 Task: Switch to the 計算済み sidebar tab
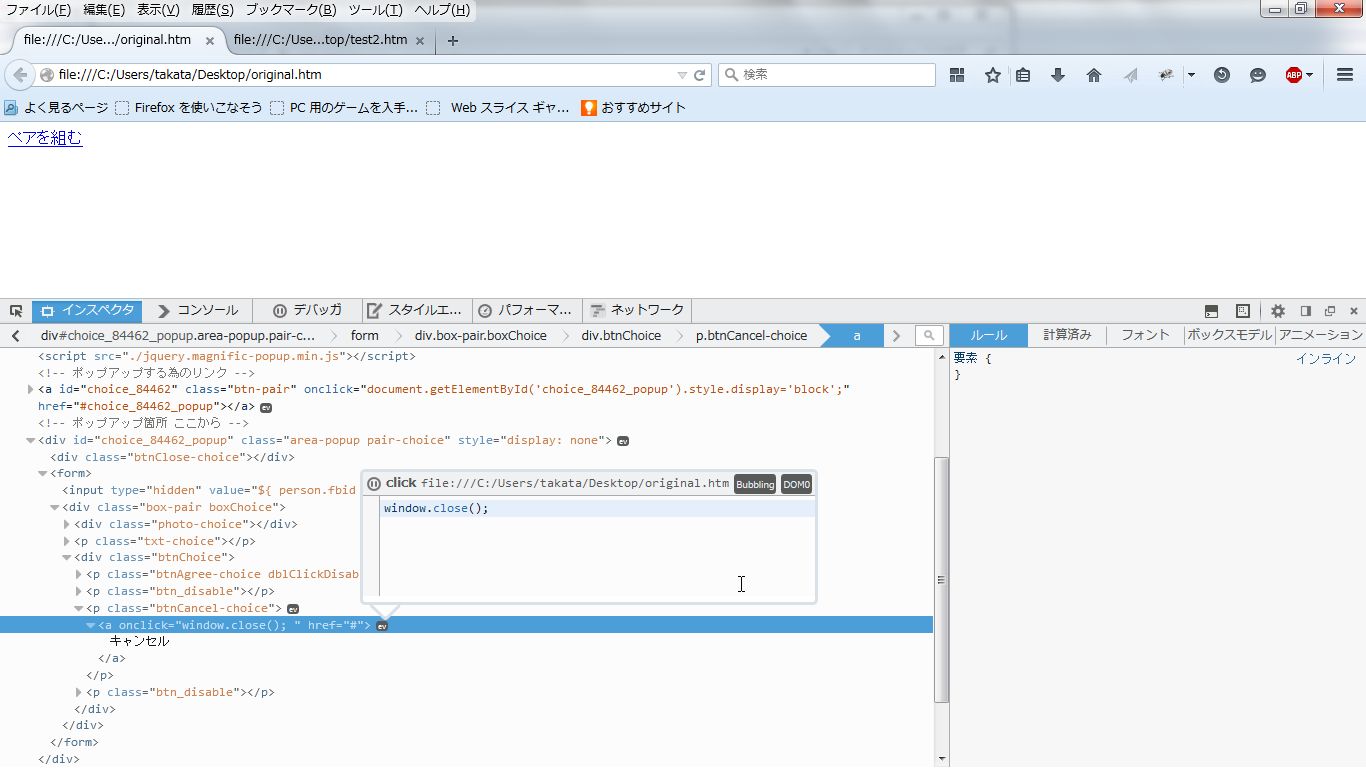1067,336
